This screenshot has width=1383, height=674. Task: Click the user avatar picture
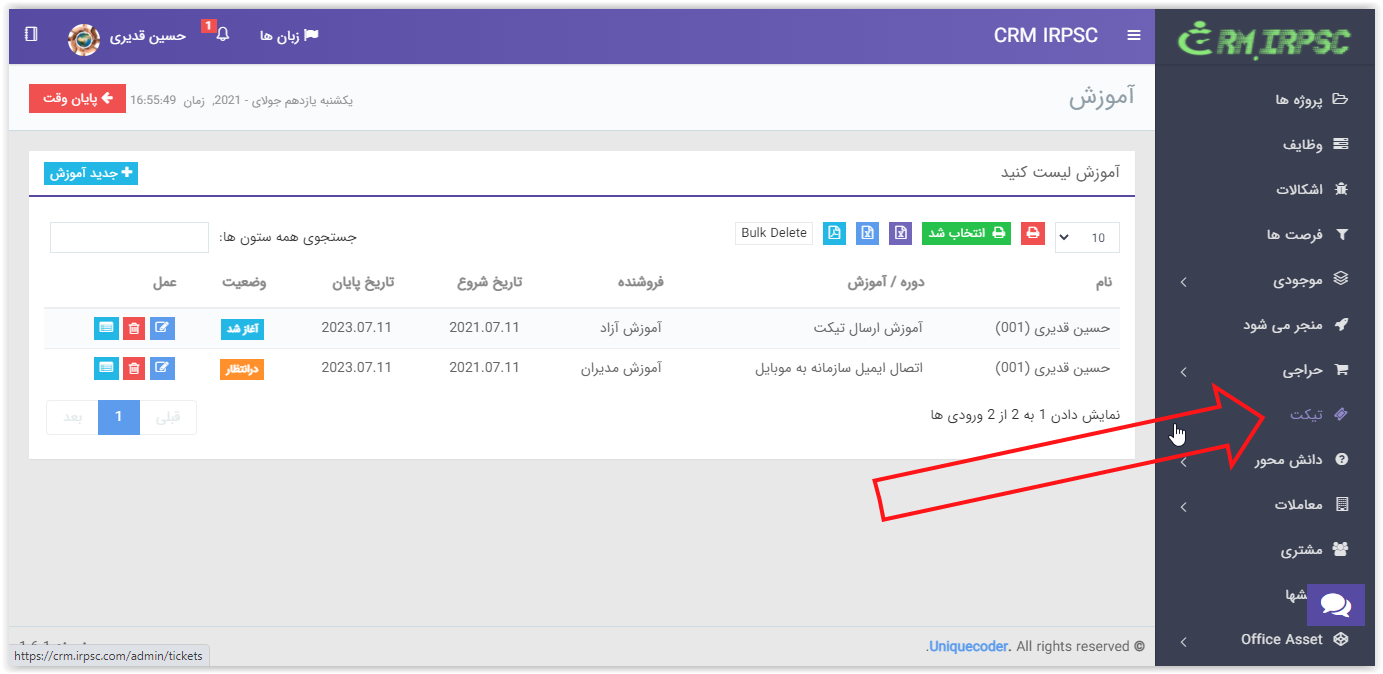(84, 36)
